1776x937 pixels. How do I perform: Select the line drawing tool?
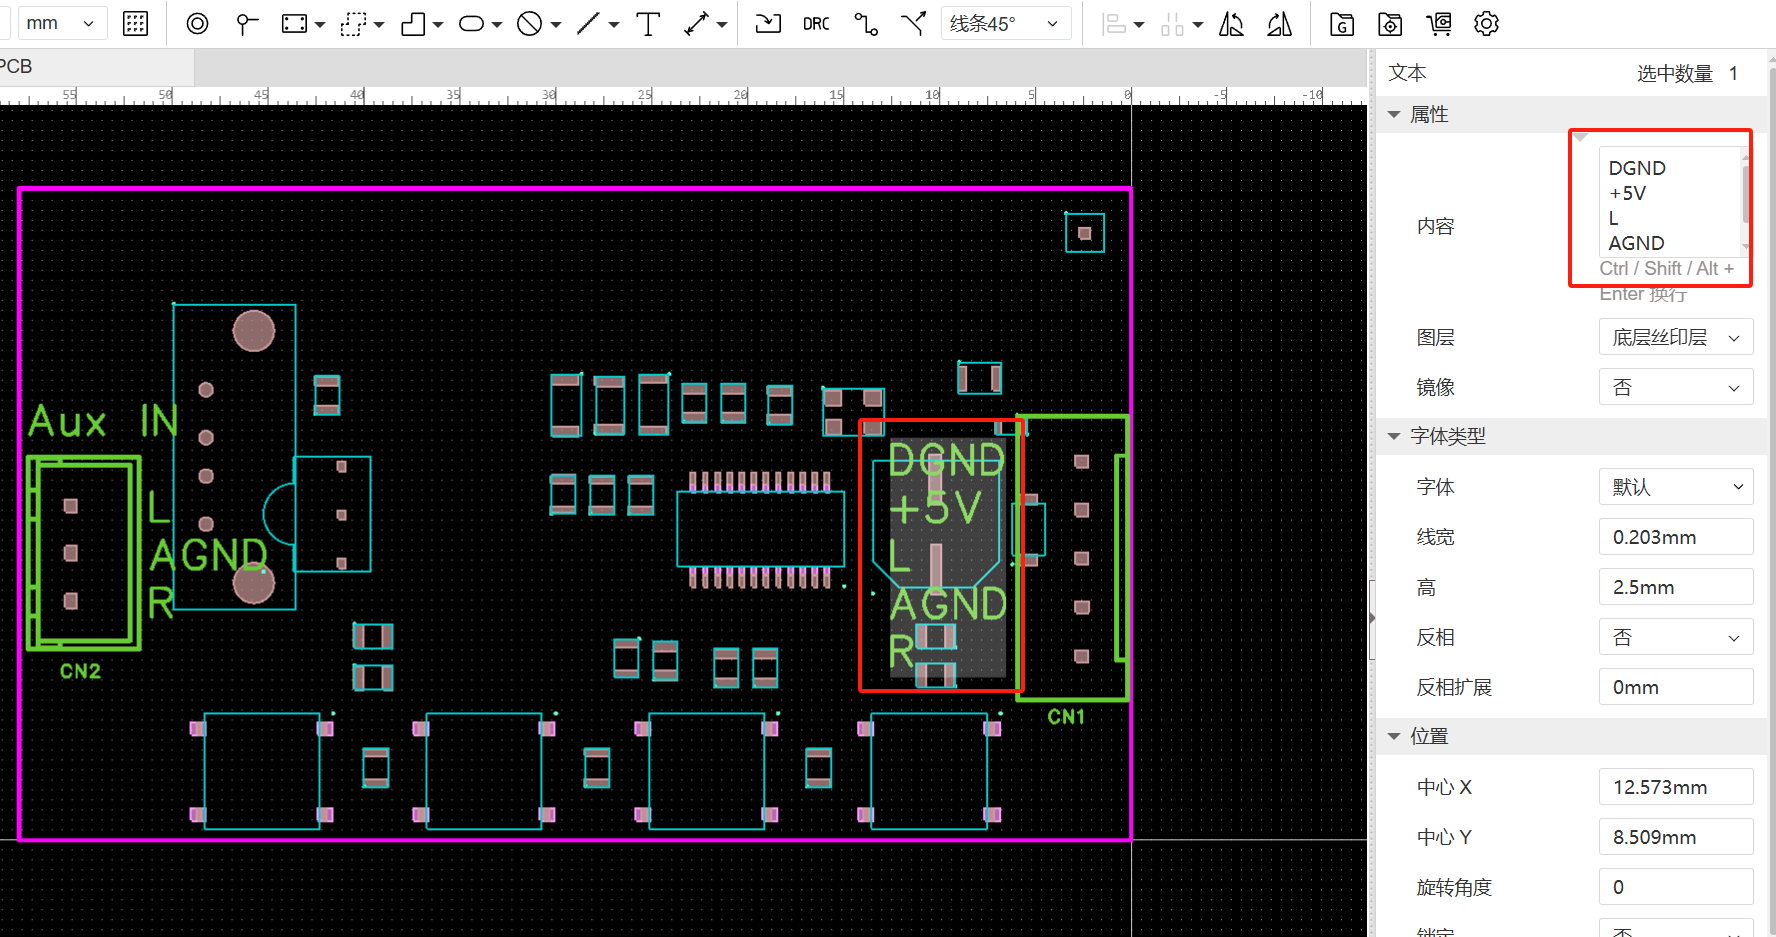click(x=589, y=24)
